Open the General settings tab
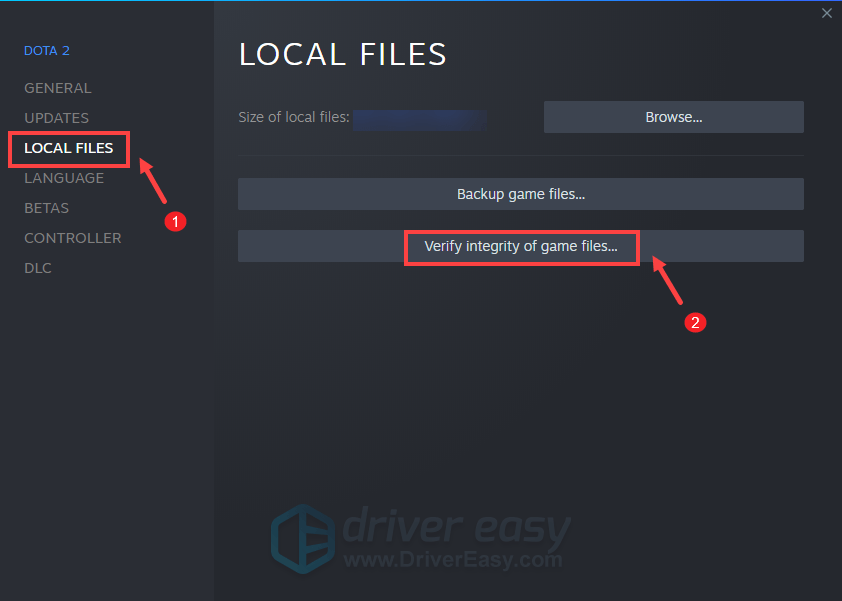 57,88
